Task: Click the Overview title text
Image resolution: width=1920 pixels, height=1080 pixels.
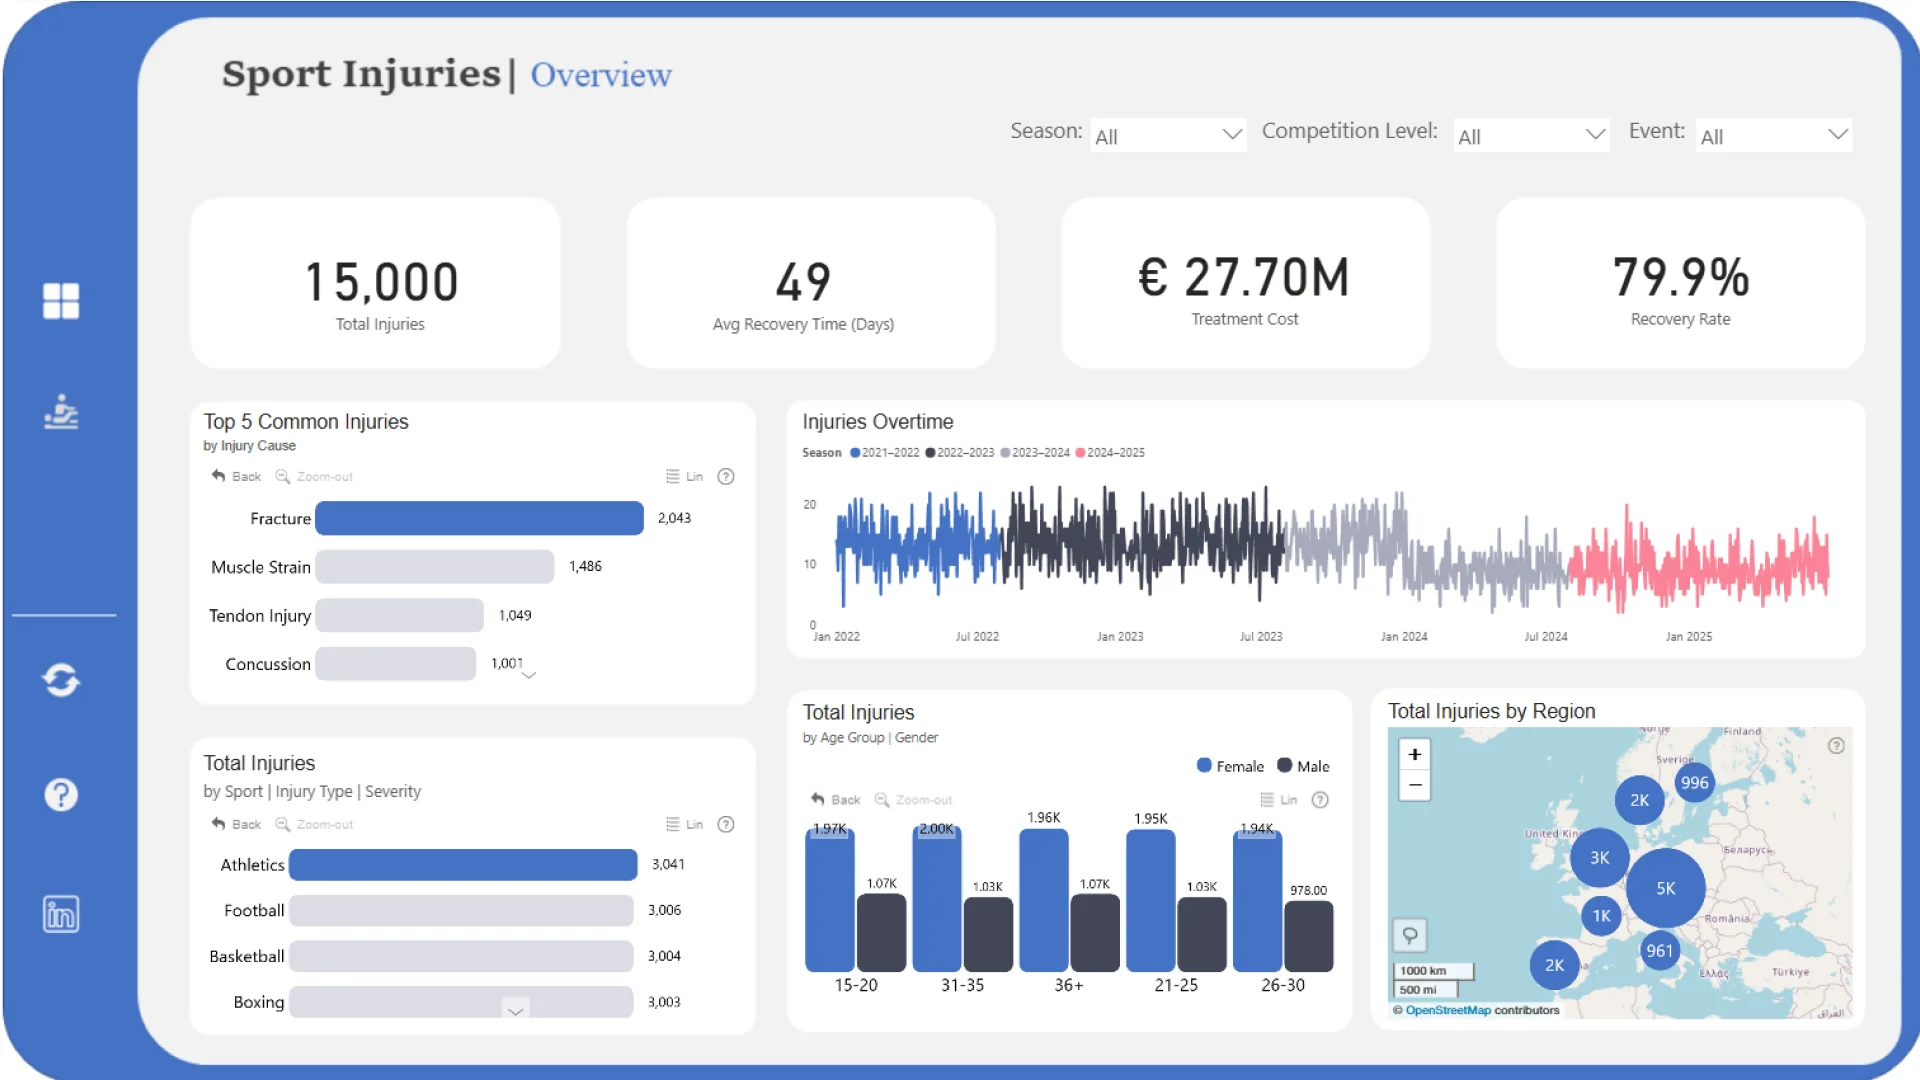Action: 601,74
